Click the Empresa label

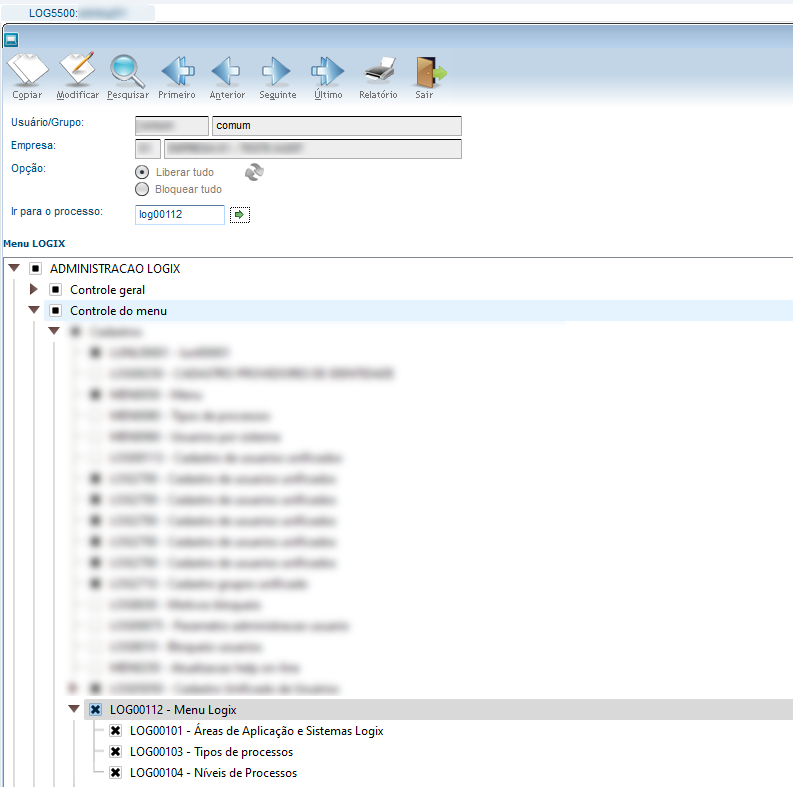click(x=33, y=145)
